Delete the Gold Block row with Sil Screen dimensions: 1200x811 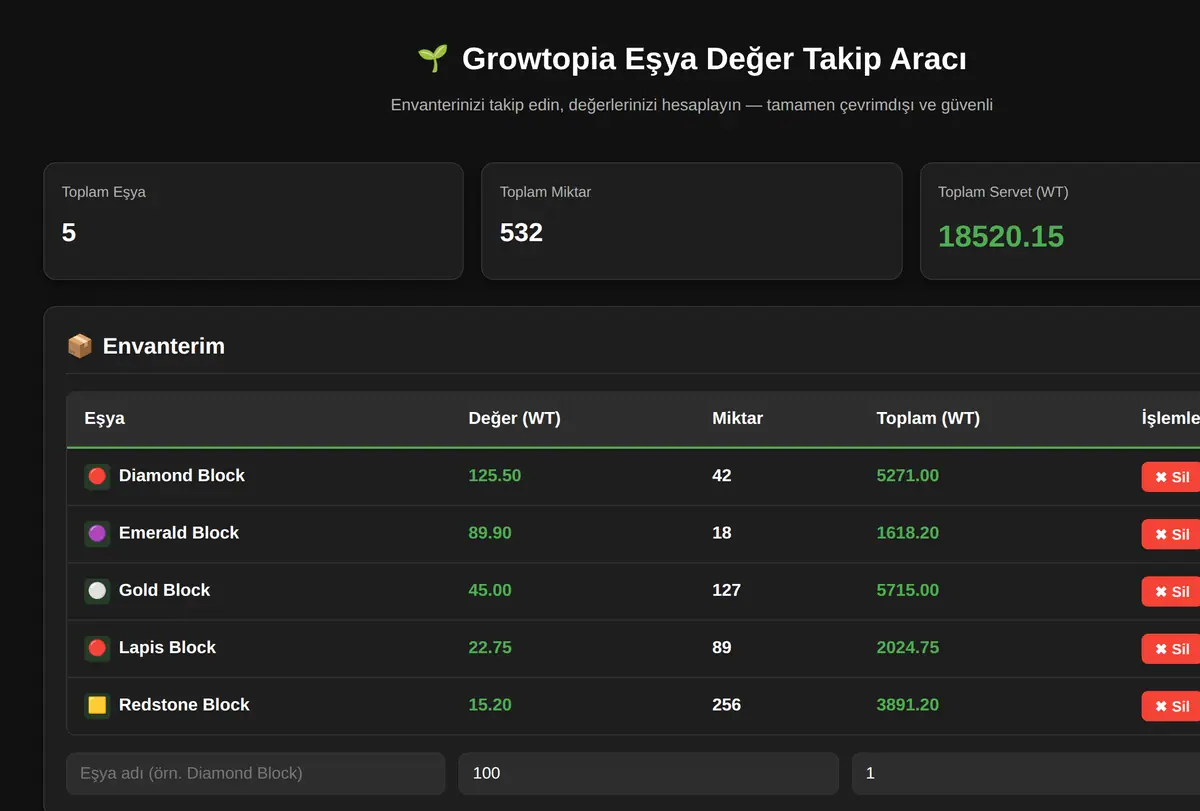click(1171, 591)
